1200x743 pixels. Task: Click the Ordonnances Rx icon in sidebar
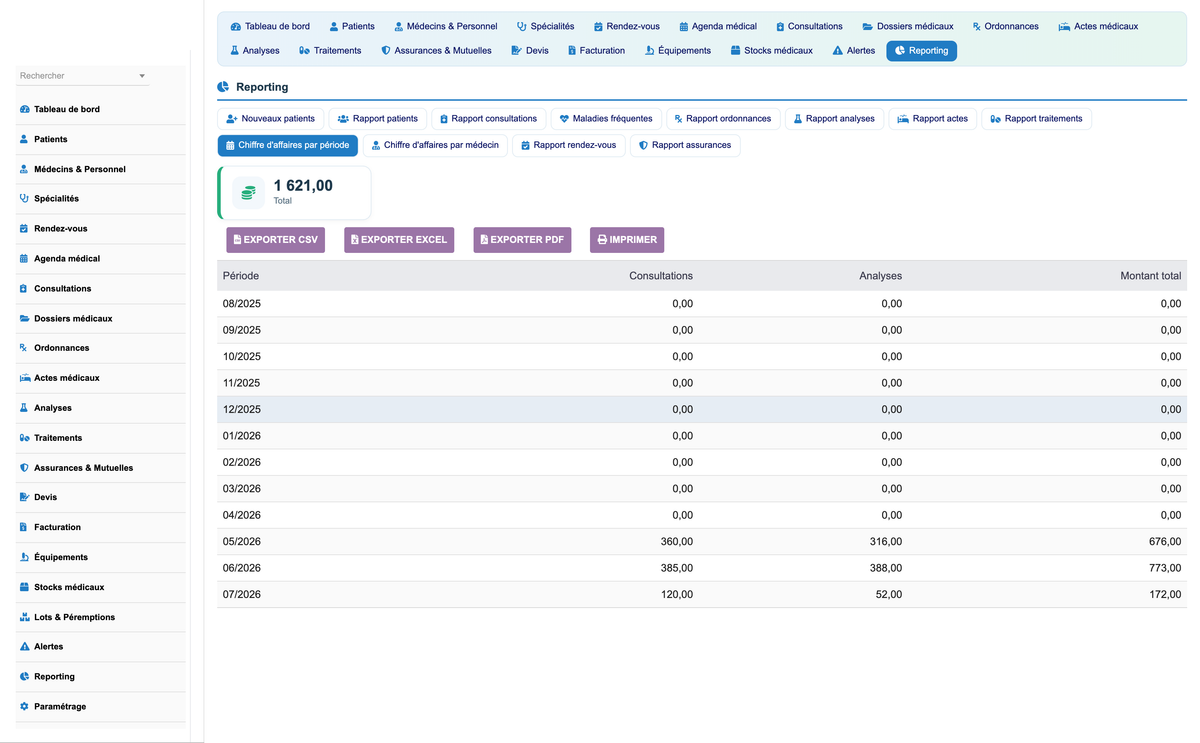coord(24,348)
